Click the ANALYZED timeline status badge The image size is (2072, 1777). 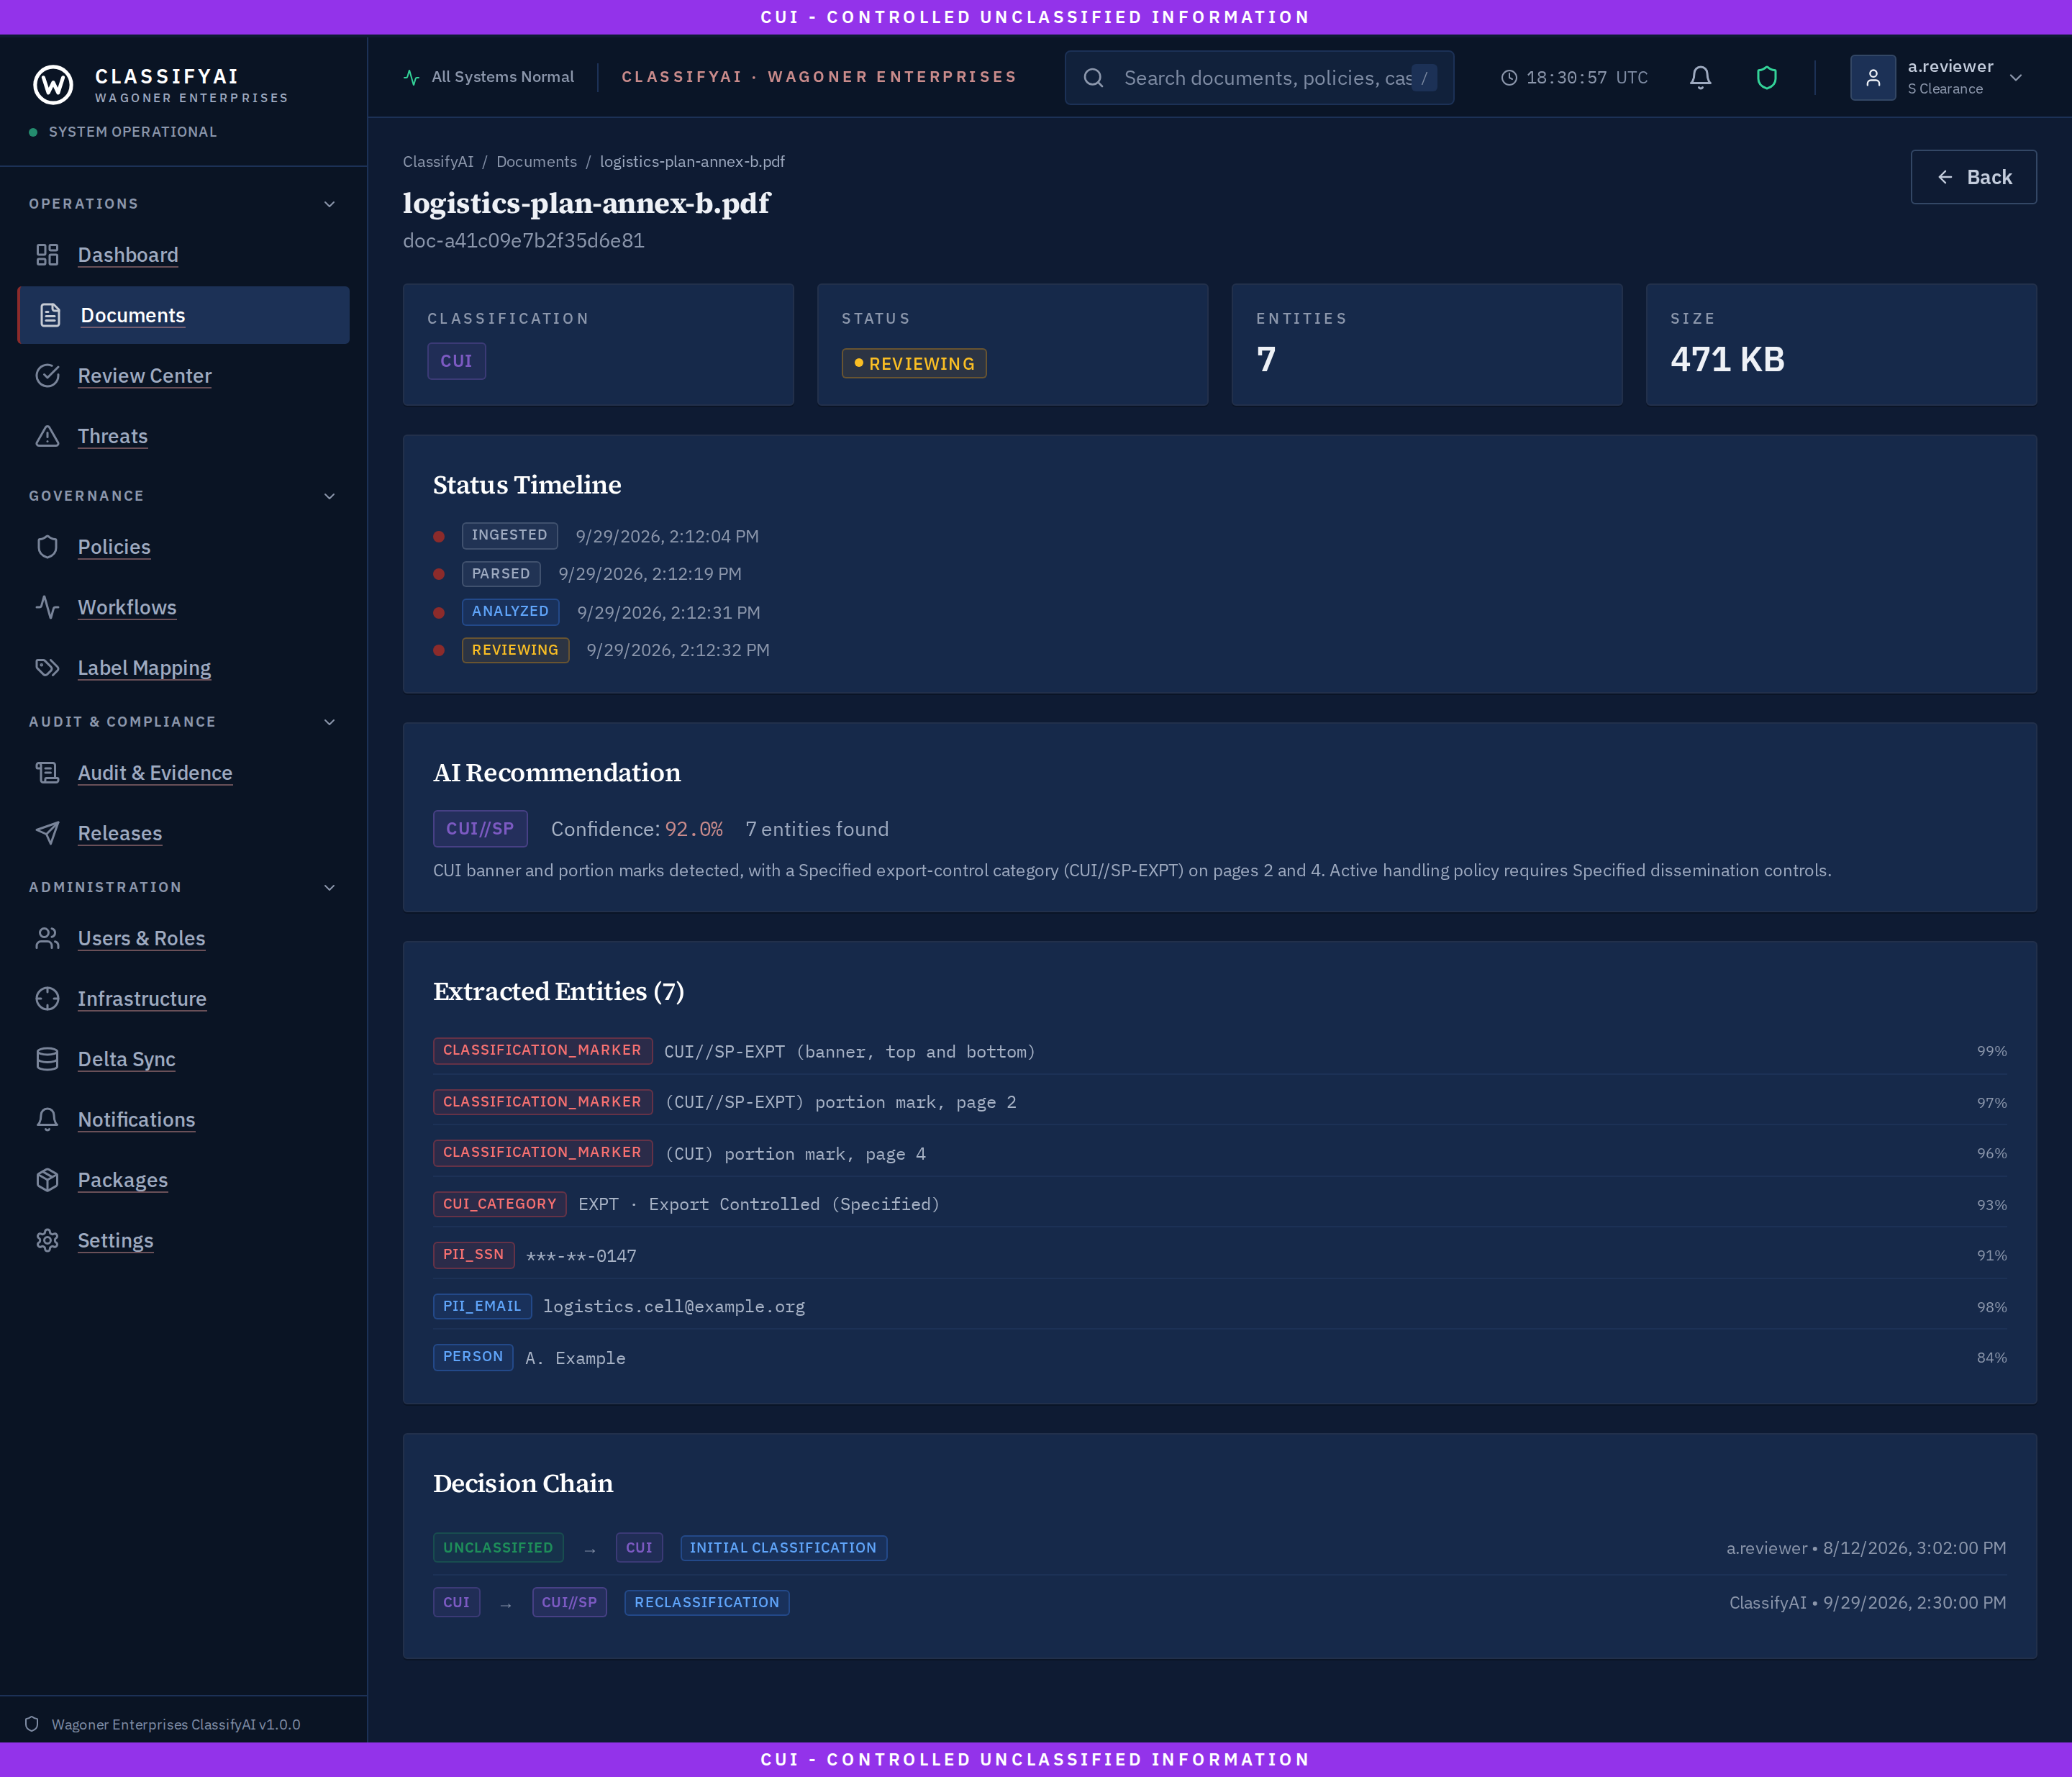point(510,611)
